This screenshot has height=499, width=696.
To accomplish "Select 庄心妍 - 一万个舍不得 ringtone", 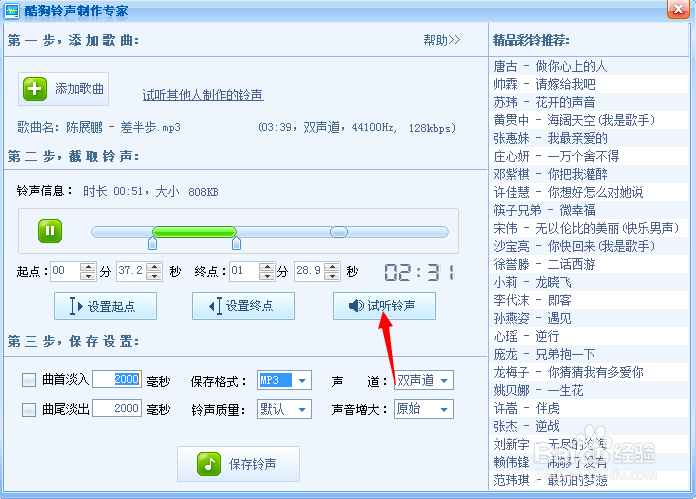I will click(588, 156).
